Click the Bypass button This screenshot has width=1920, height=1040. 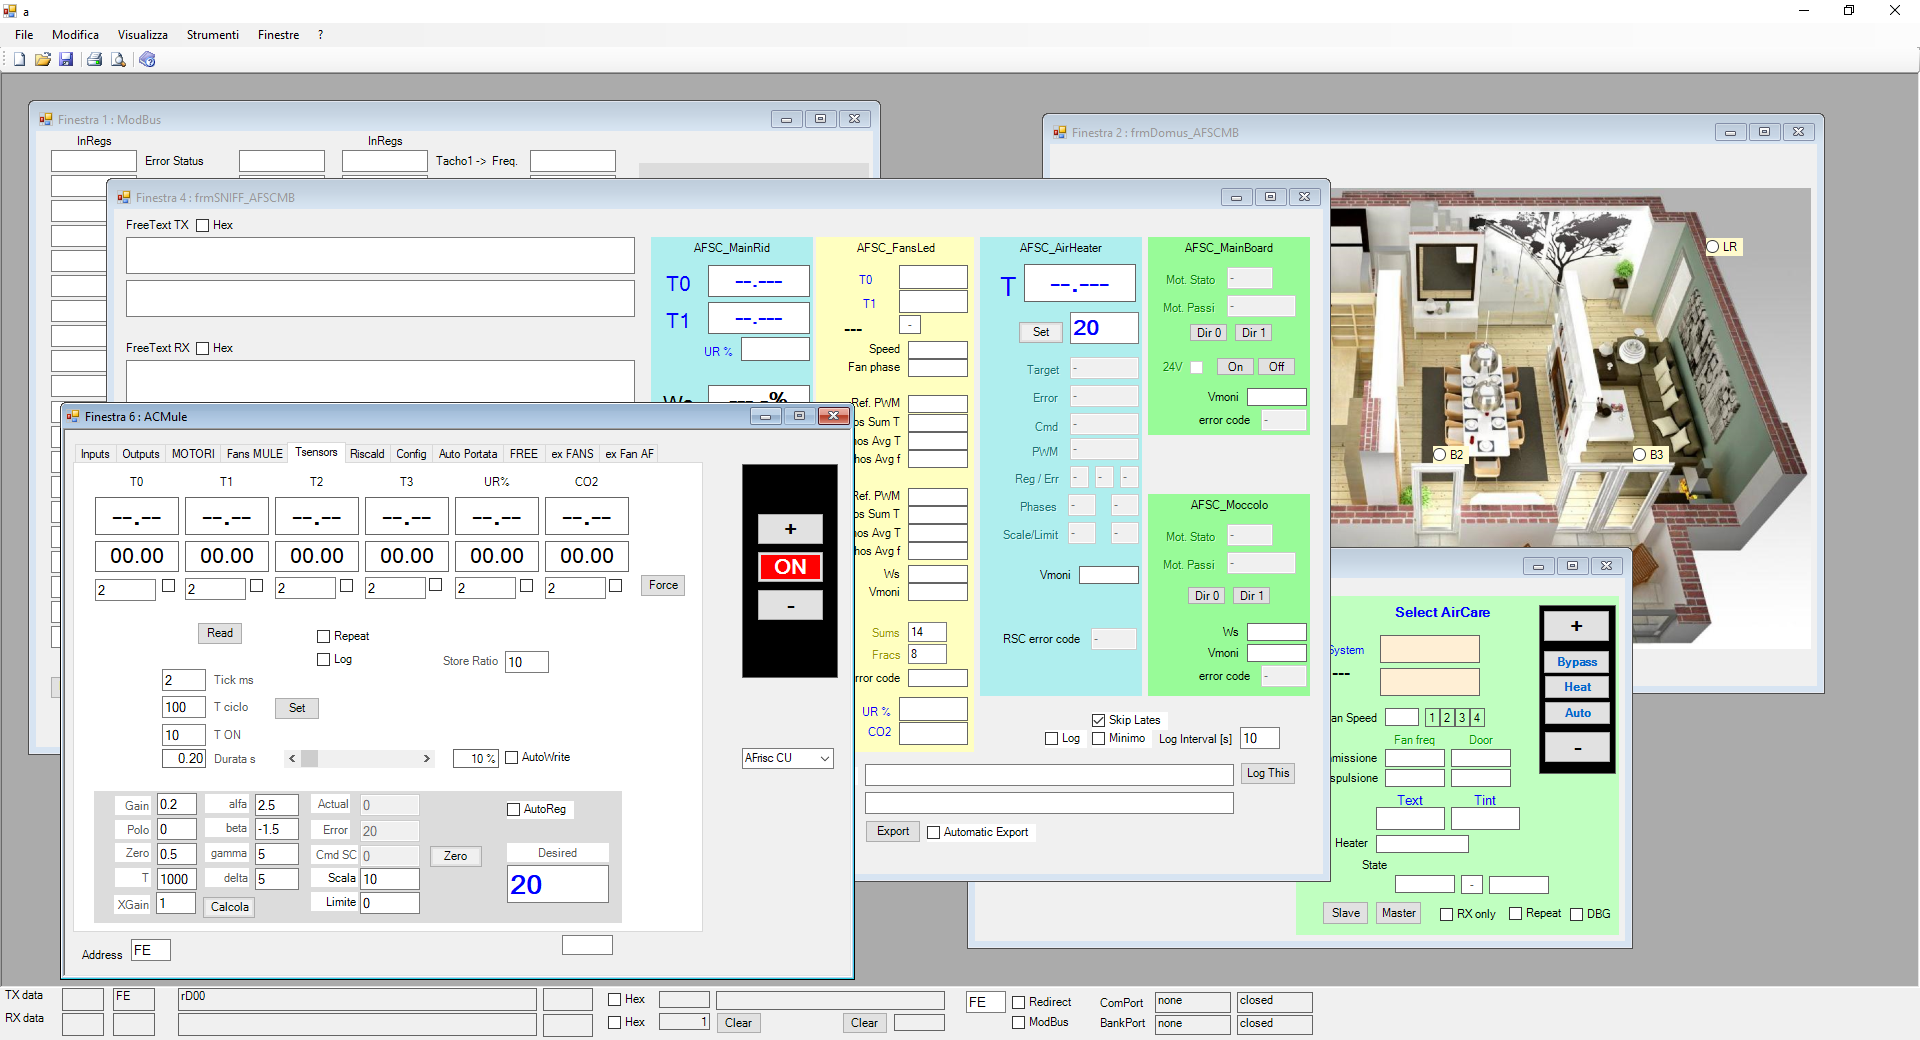coord(1577,663)
